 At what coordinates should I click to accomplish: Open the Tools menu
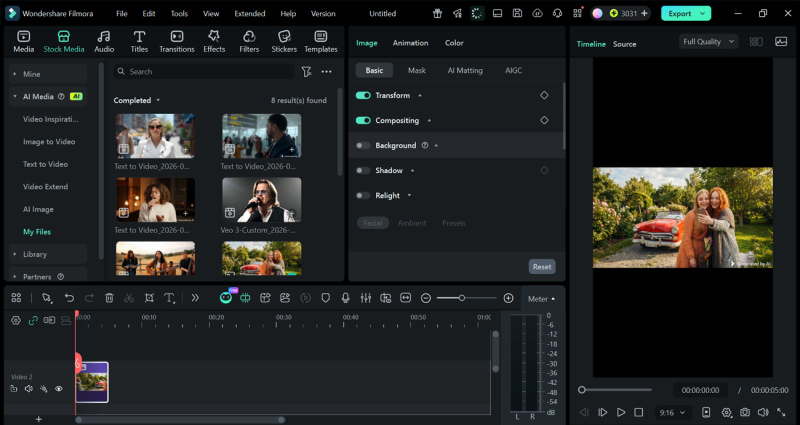coord(179,14)
